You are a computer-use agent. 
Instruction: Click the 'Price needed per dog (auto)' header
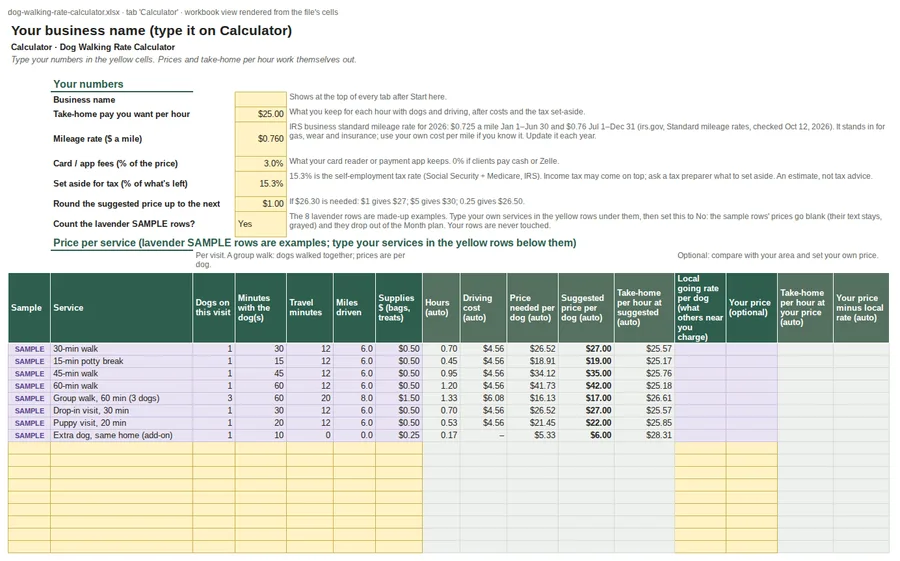533,308
